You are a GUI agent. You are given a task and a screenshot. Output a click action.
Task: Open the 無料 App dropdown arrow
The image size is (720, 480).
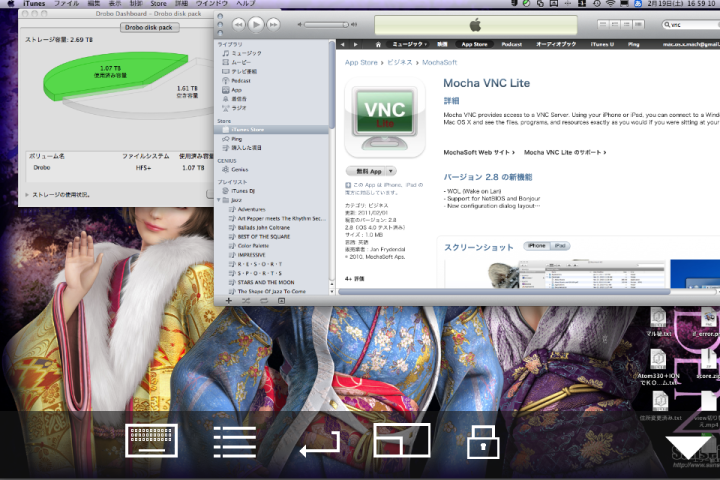[391, 171]
